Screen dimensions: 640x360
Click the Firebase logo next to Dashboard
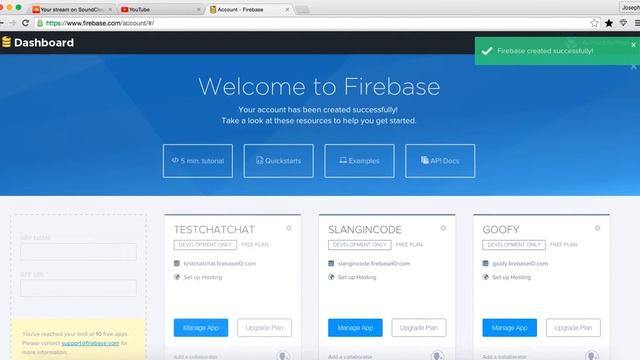(x=6, y=42)
